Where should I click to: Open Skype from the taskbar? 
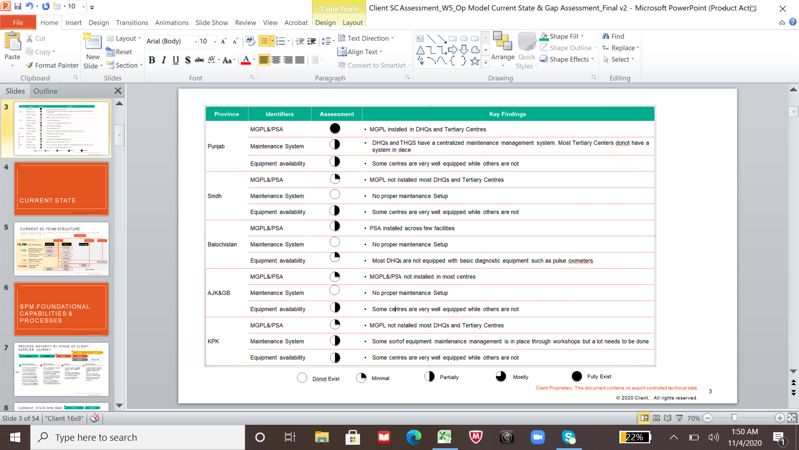pyautogui.click(x=569, y=437)
